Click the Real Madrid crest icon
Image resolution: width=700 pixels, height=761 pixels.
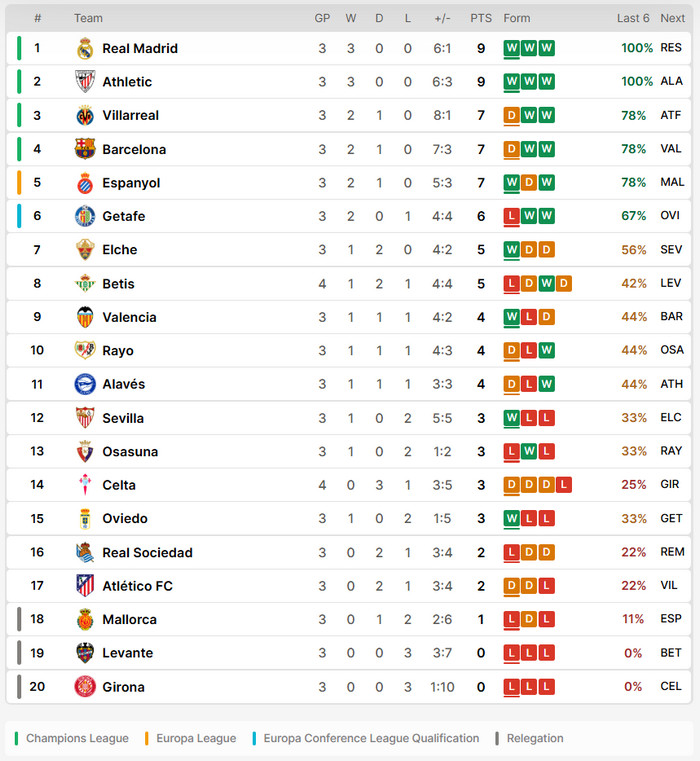click(85, 49)
